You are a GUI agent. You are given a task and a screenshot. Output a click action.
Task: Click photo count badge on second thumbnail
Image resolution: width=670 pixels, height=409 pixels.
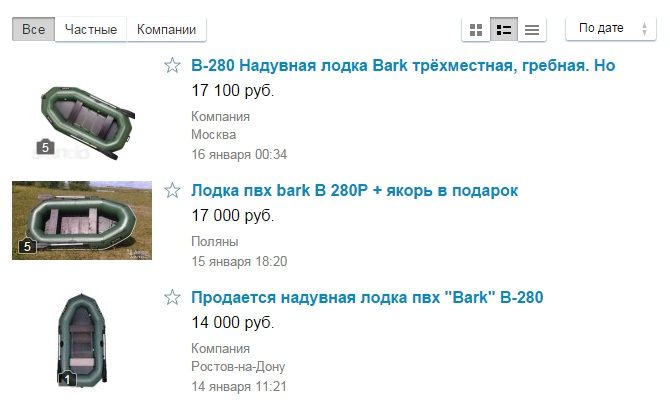pos(27,246)
